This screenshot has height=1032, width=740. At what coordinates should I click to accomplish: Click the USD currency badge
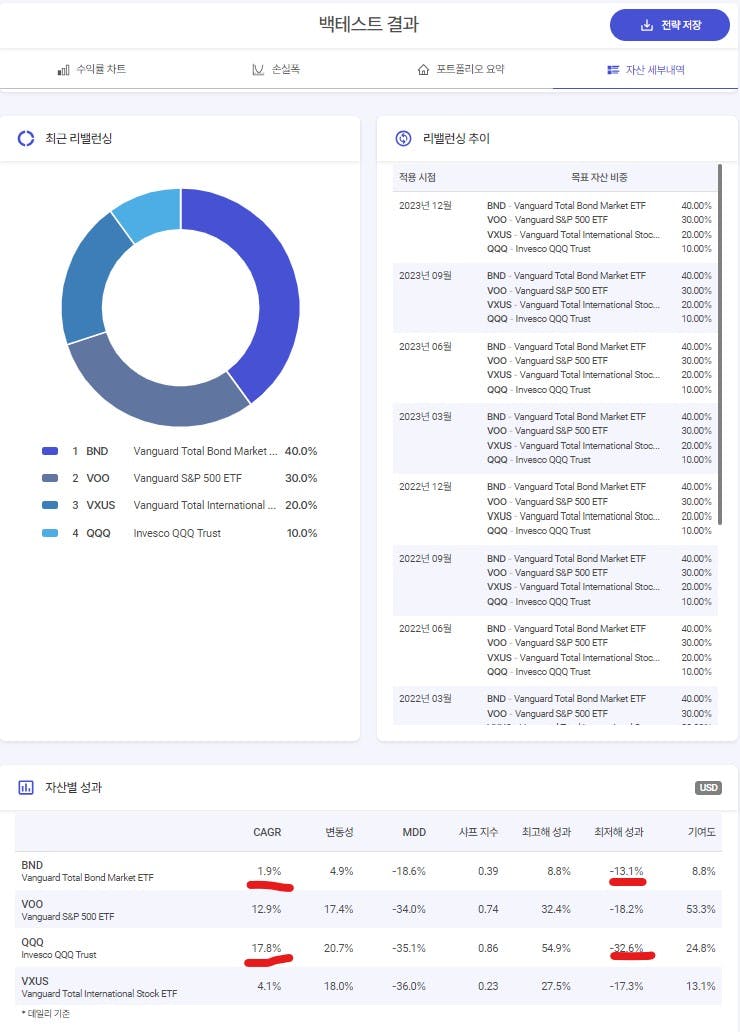[x=708, y=788]
